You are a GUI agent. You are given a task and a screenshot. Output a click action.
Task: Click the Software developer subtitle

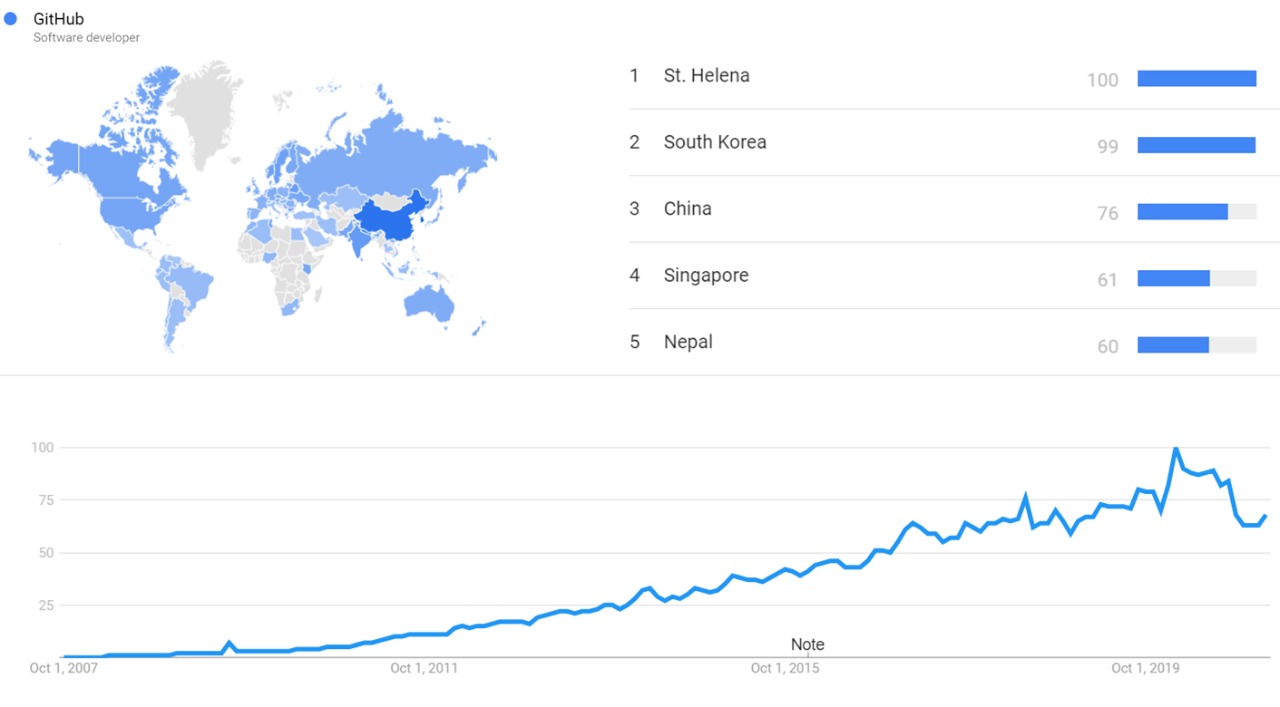(86, 38)
